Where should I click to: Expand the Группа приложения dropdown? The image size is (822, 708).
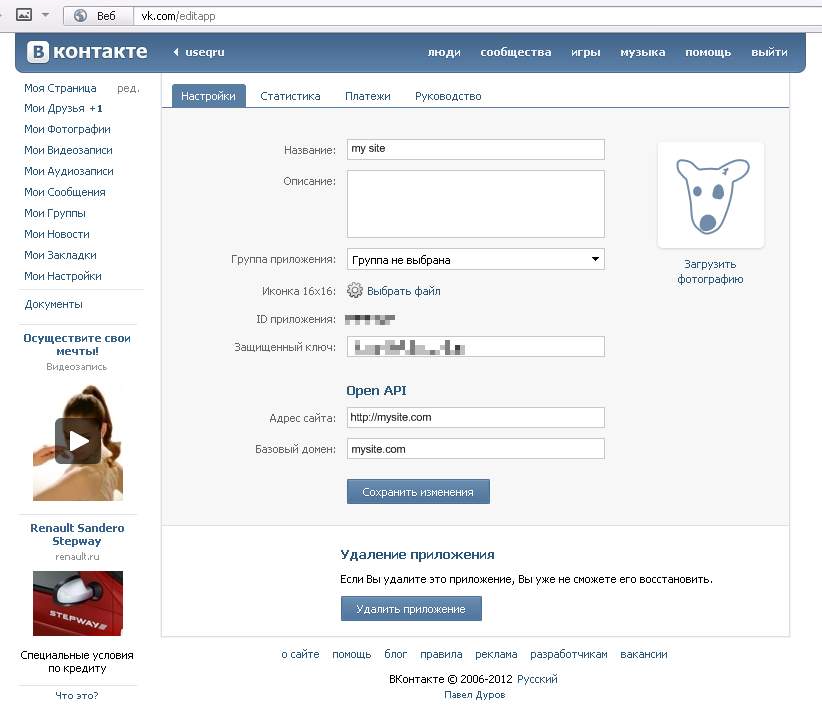pos(475,259)
